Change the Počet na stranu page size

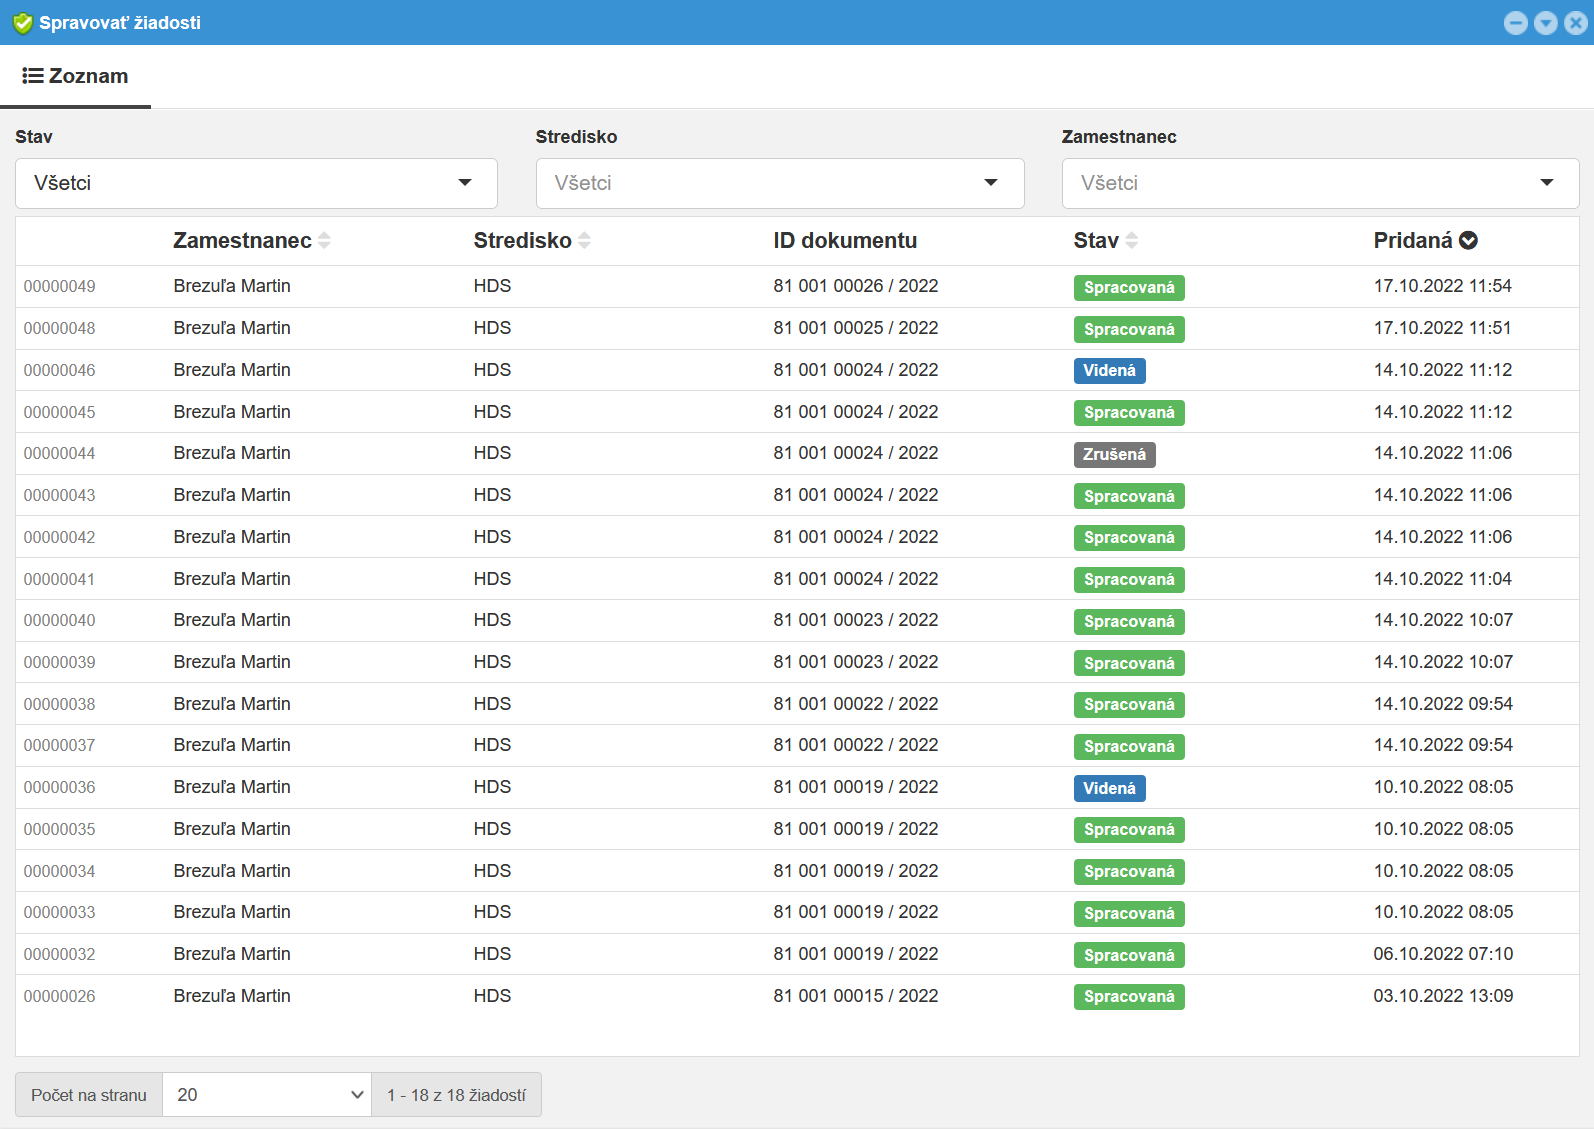[x=267, y=1095]
